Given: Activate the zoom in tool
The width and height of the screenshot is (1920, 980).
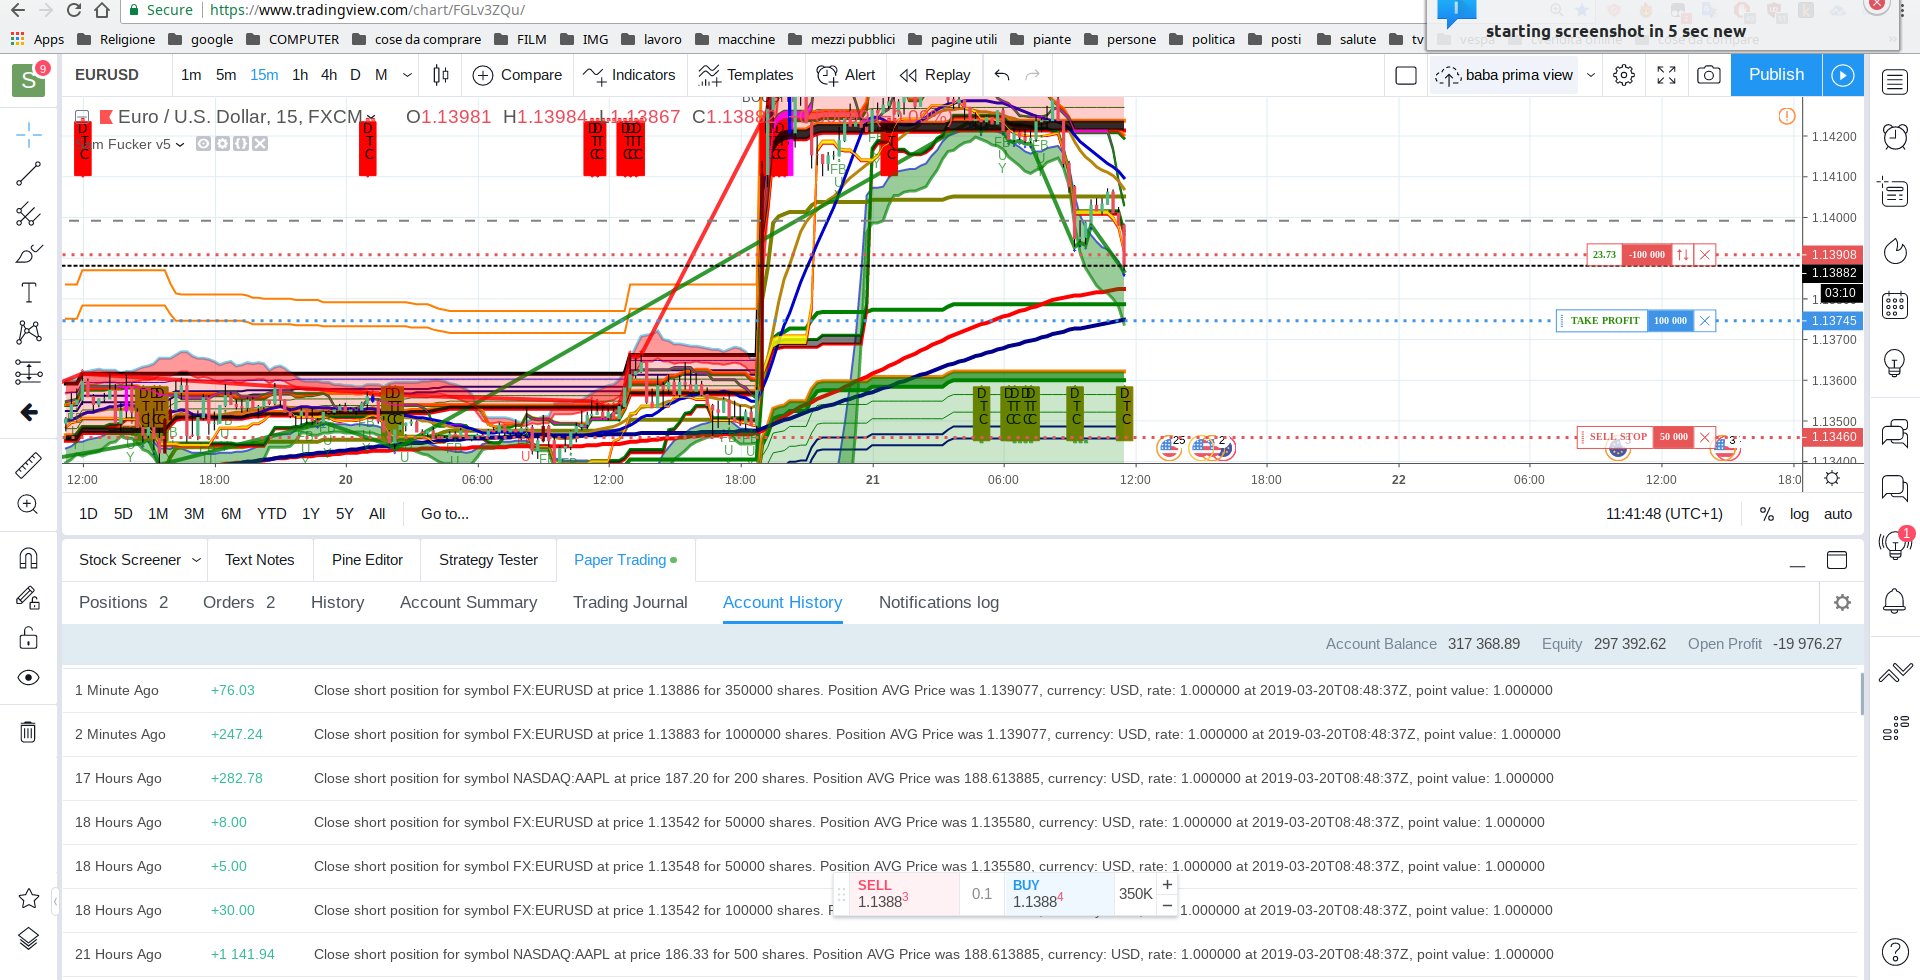Looking at the screenshot, I should 28,505.
